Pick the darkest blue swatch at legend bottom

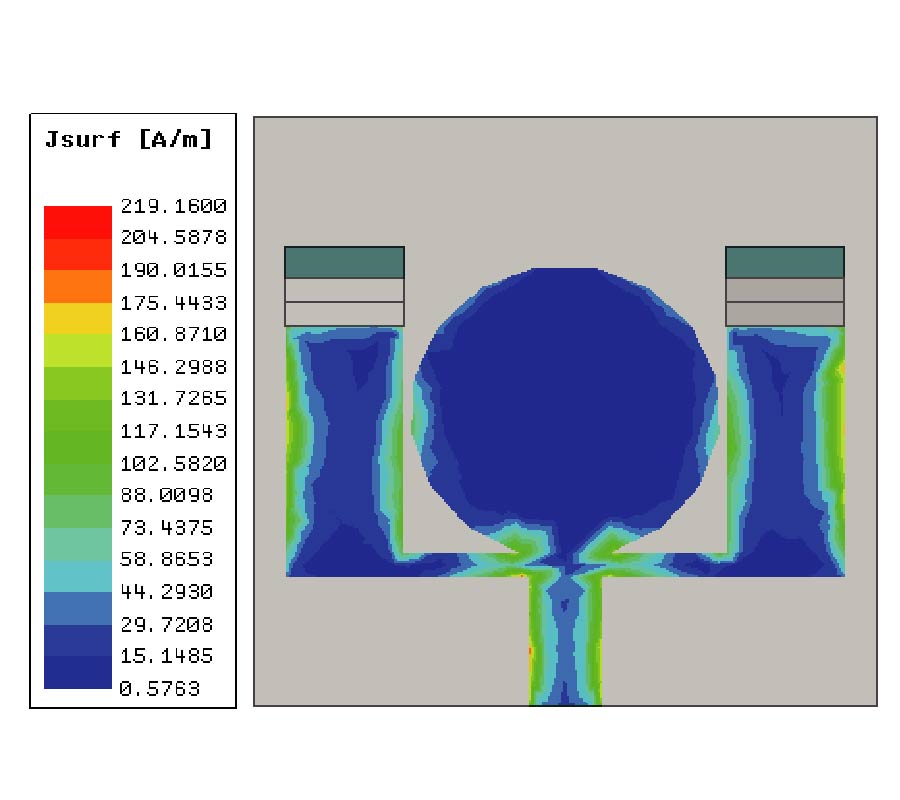tap(77, 672)
